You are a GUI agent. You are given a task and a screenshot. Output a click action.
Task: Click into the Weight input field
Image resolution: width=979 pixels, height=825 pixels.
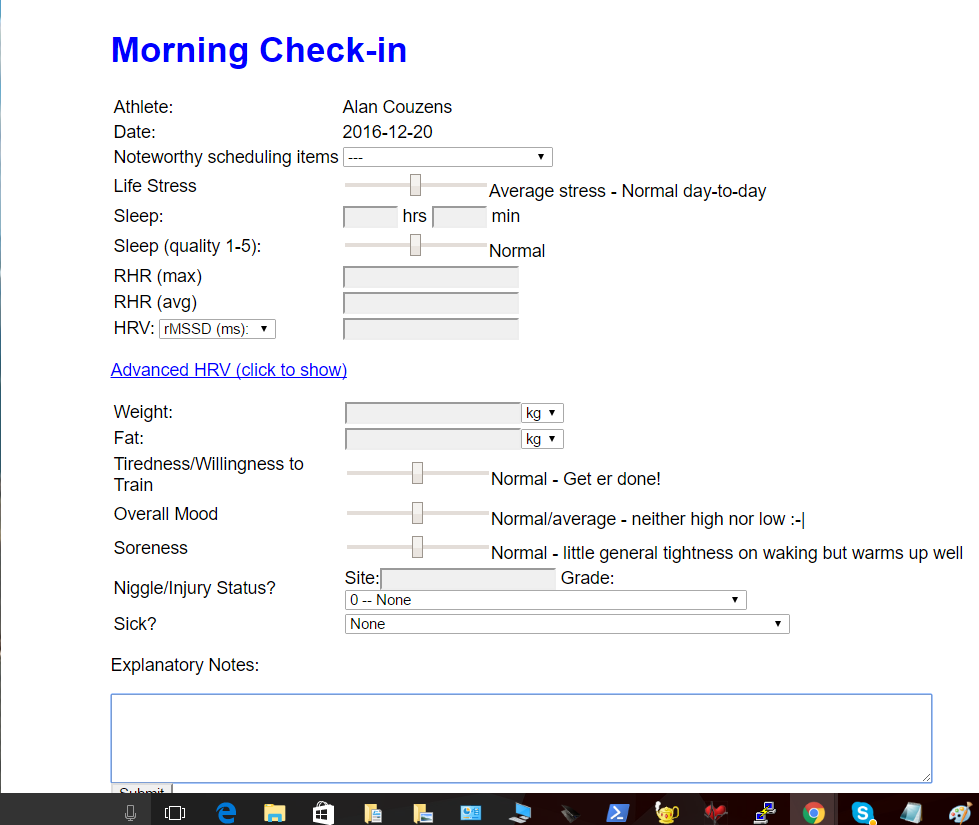[x=433, y=413]
